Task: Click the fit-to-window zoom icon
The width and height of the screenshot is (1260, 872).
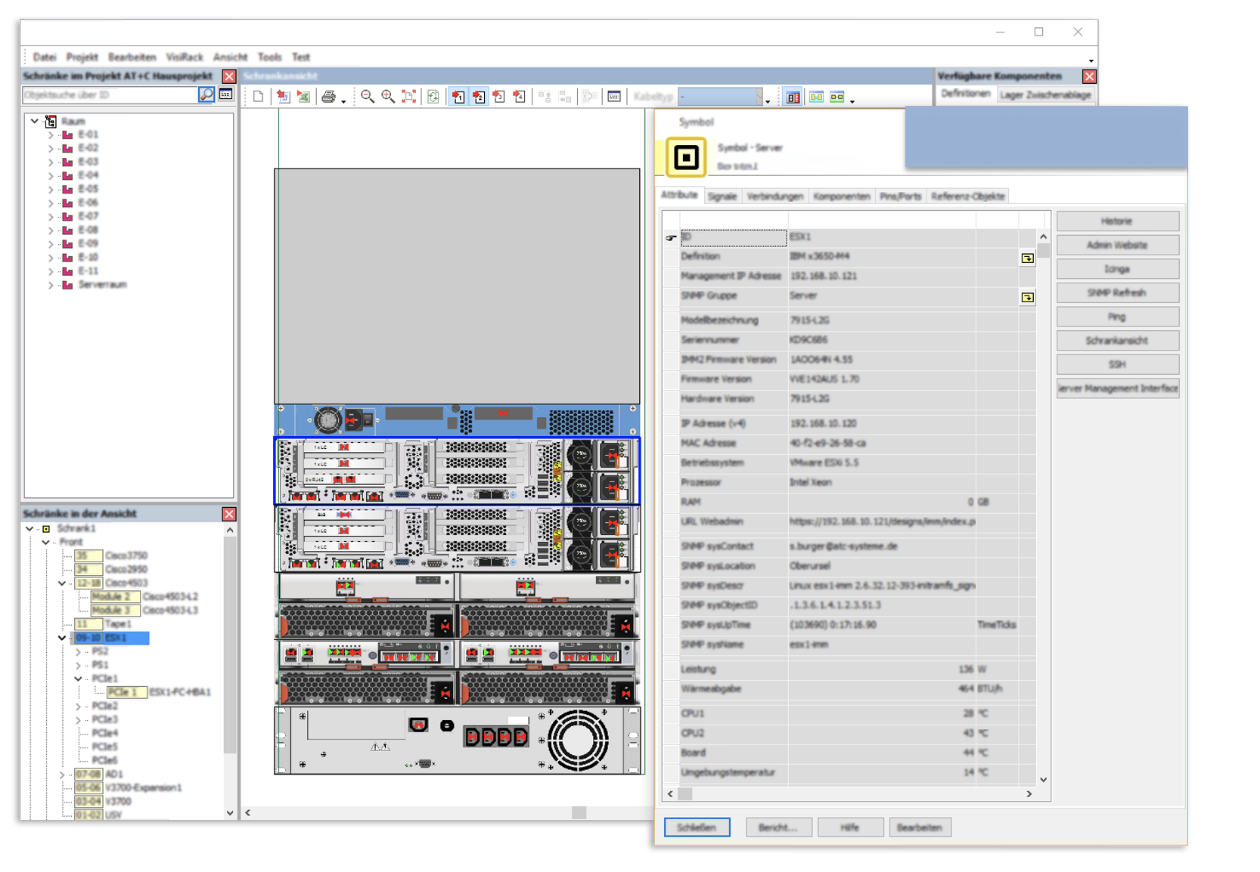Action: [x=409, y=97]
